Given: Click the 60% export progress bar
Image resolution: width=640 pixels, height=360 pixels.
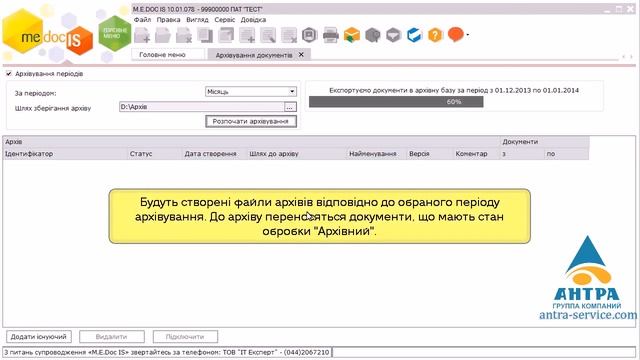Looking at the screenshot, I should click(396, 102).
